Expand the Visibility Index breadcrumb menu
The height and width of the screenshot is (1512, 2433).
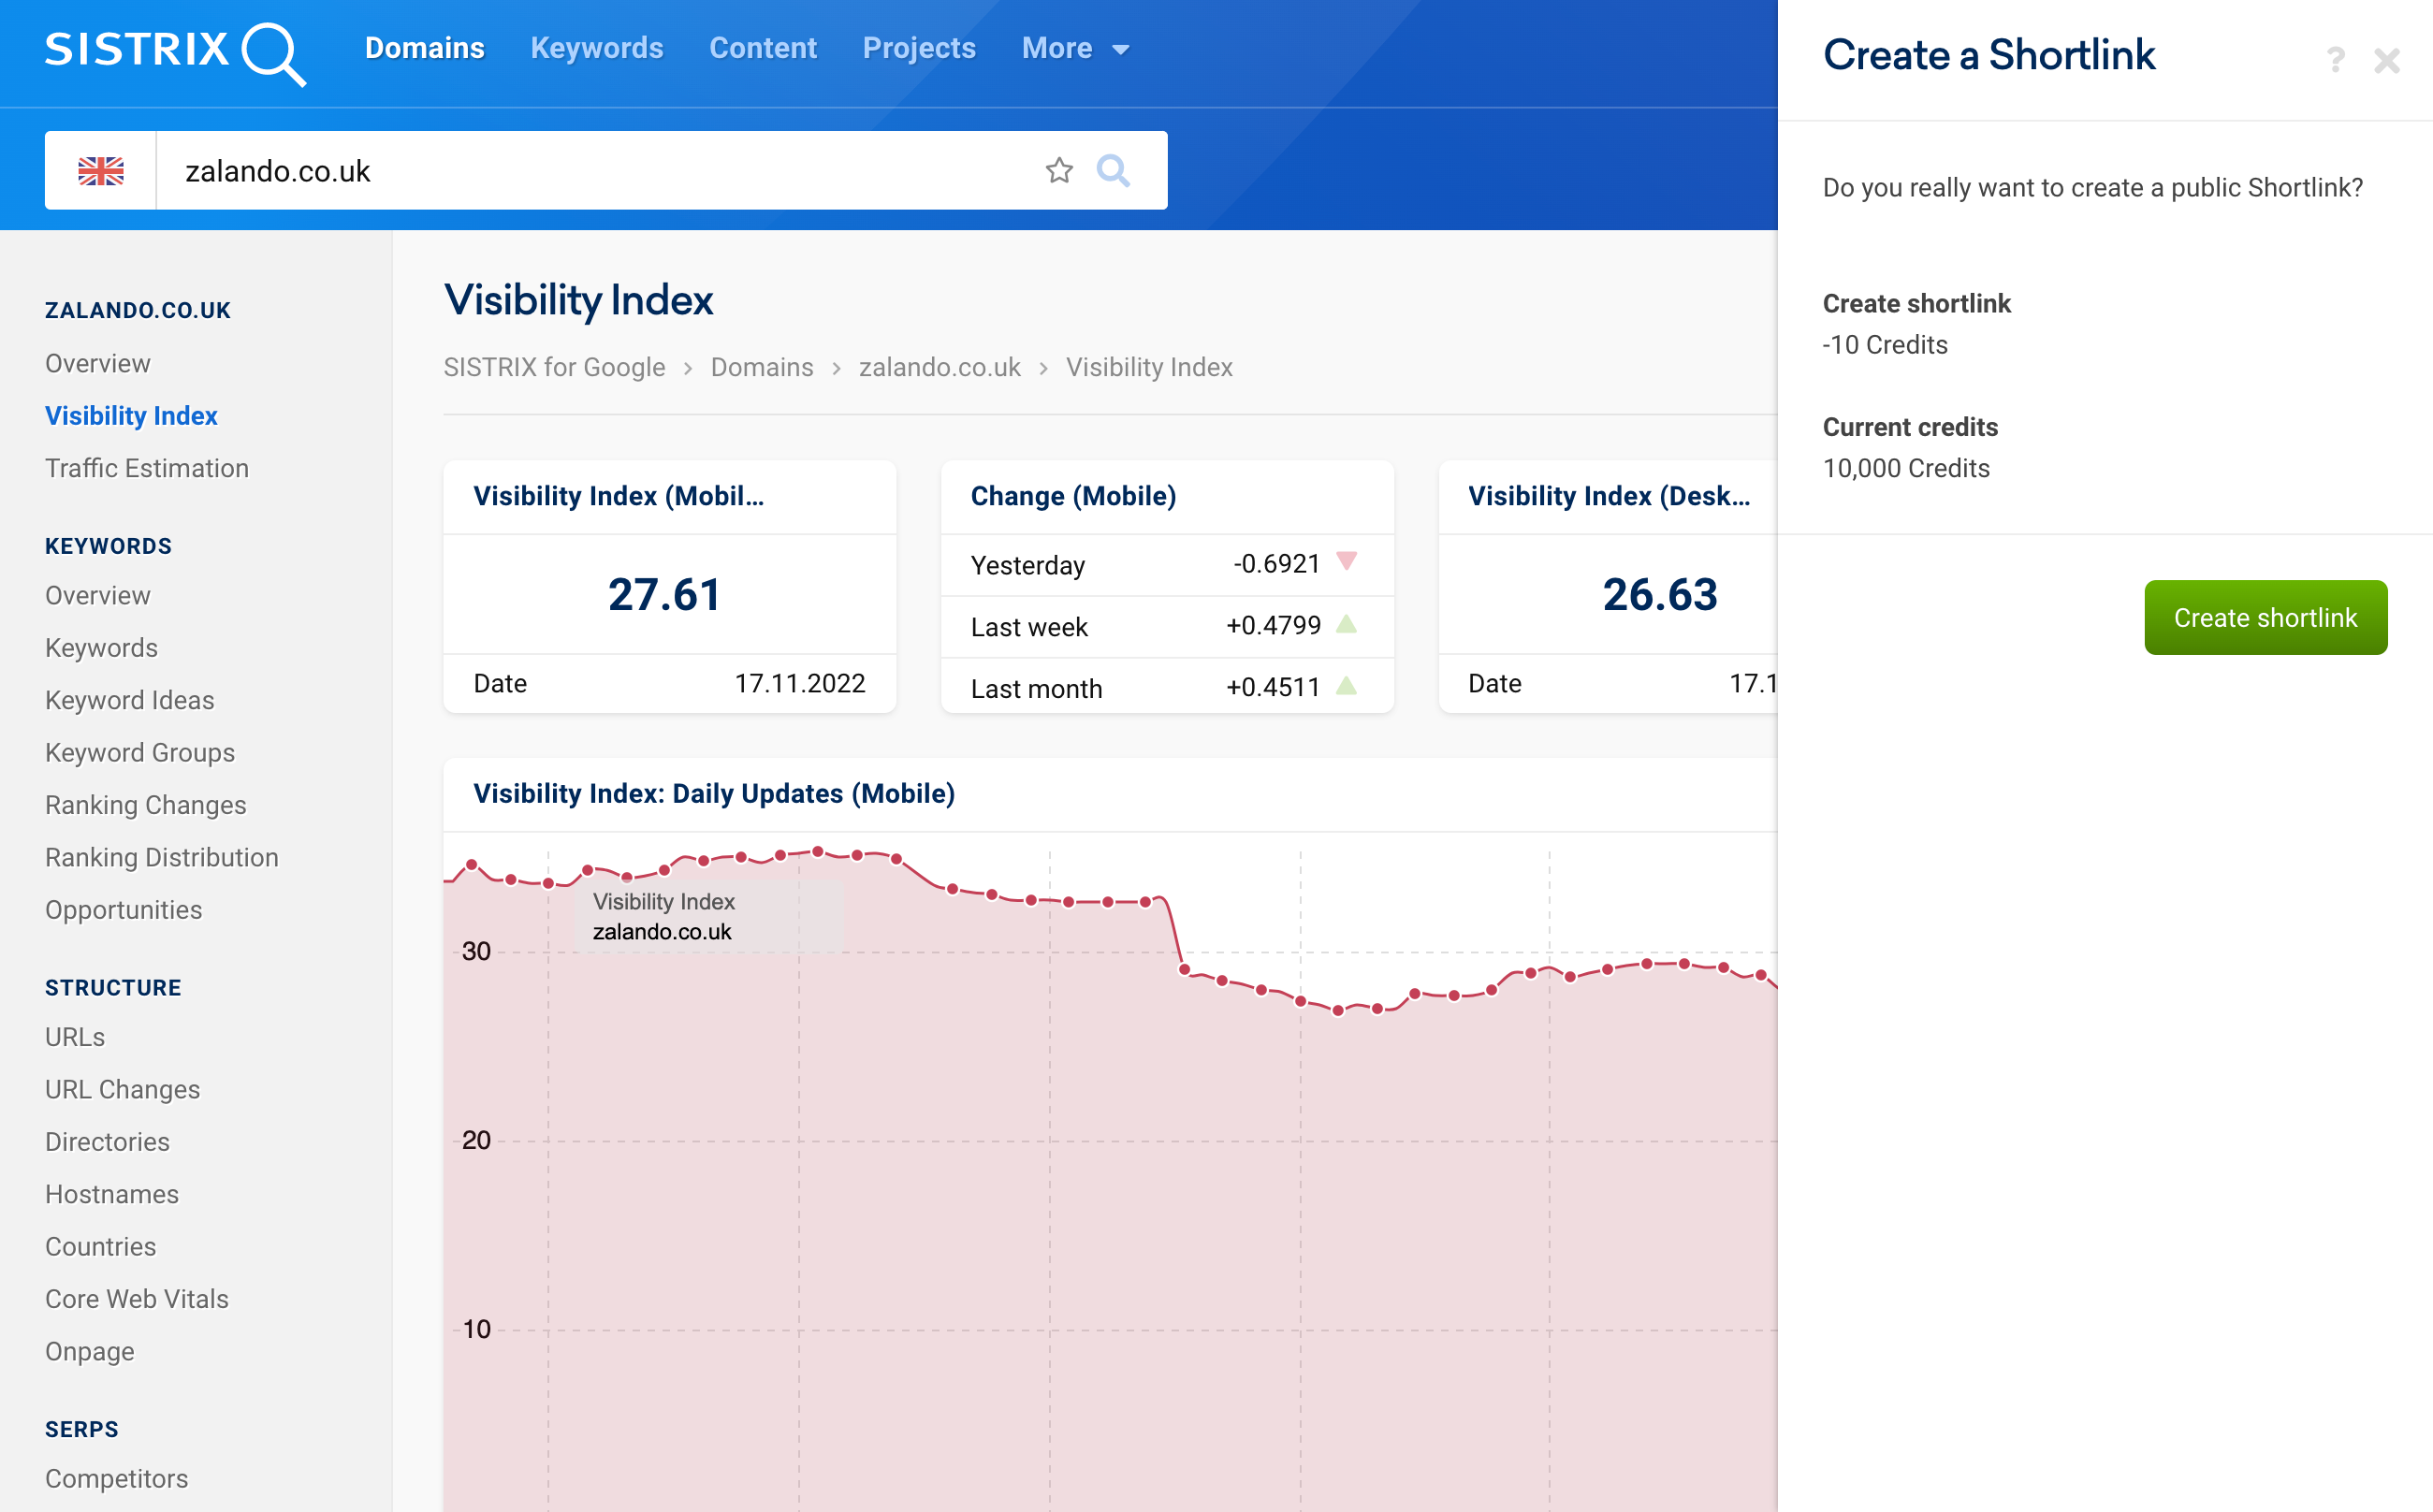(1149, 366)
